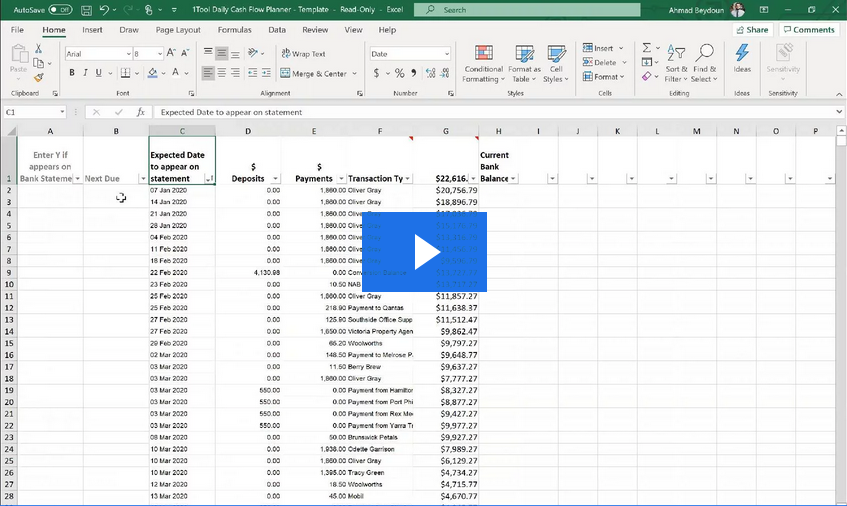Click the Name Box showing C1
This screenshot has width=847, height=506.
(x=30, y=112)
